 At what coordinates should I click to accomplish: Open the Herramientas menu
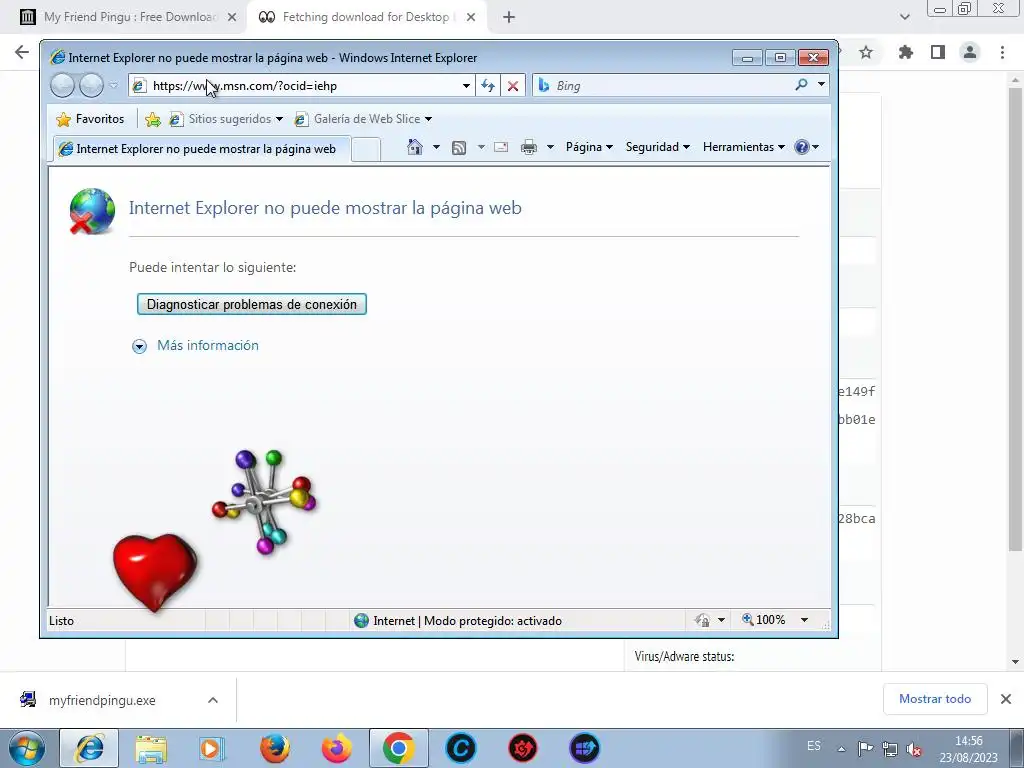tap(744, 147)
